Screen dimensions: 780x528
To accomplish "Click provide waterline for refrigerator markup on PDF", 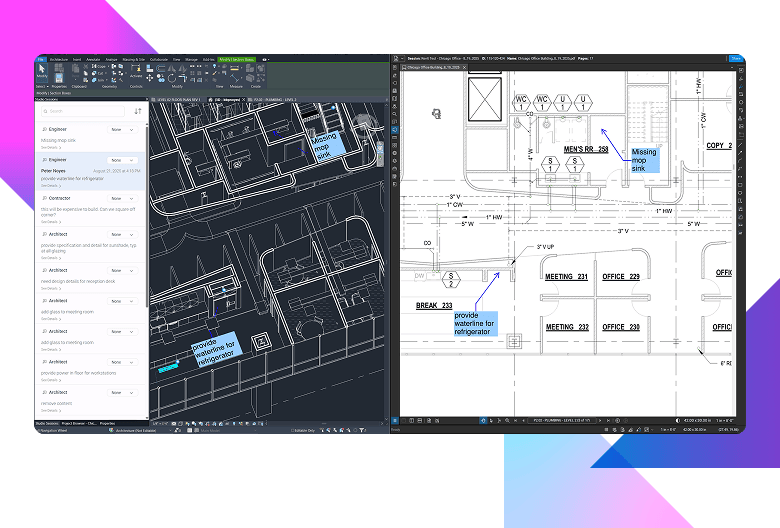I will click(x=475, y=323).
